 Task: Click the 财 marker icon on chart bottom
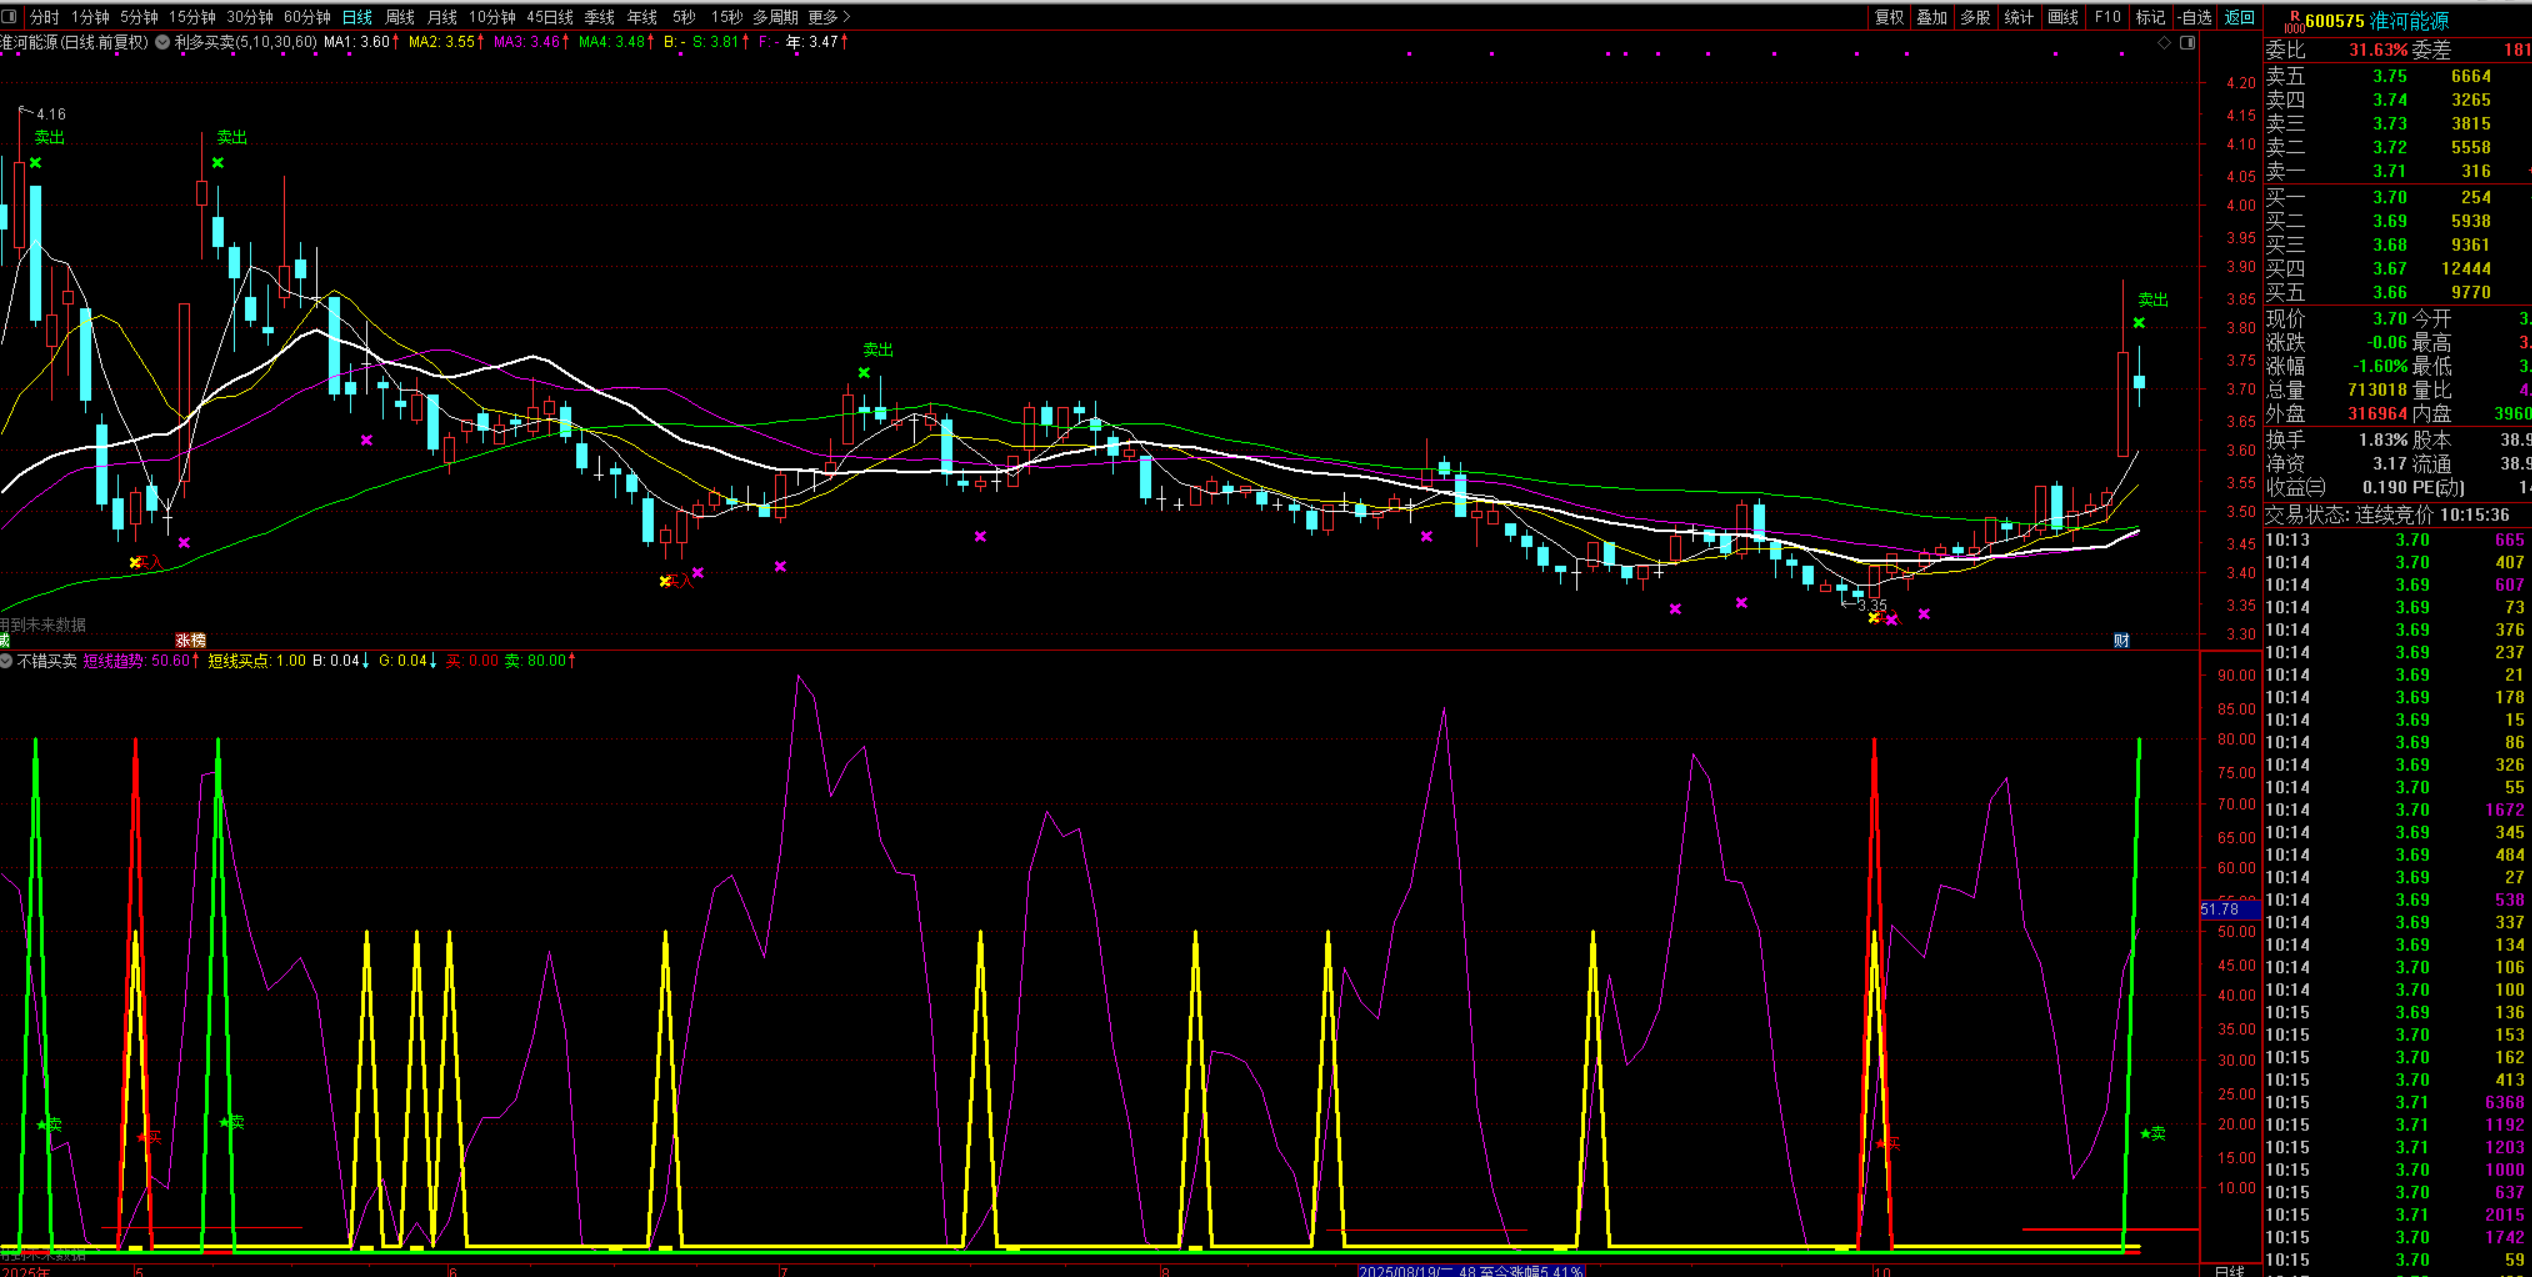pyautogui.click(x=2121, y=640)
